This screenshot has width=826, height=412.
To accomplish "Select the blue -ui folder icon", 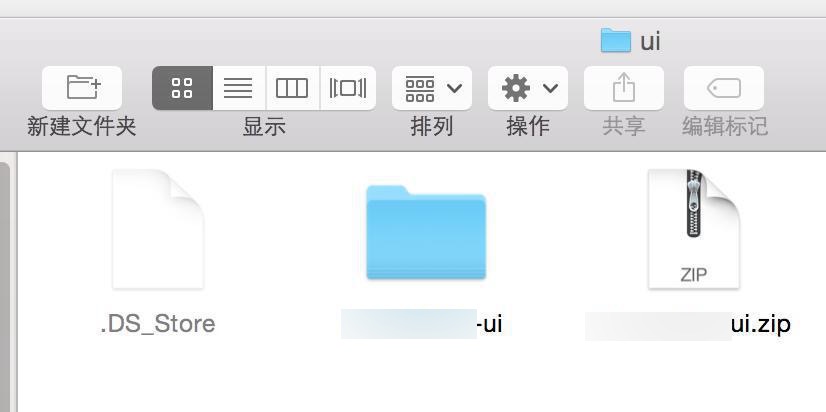I will [426, 232].
